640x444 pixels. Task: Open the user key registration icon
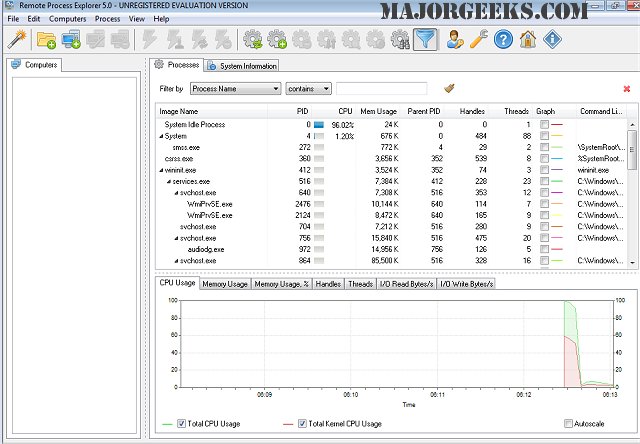pyautogui.click(x=455, y=40)
